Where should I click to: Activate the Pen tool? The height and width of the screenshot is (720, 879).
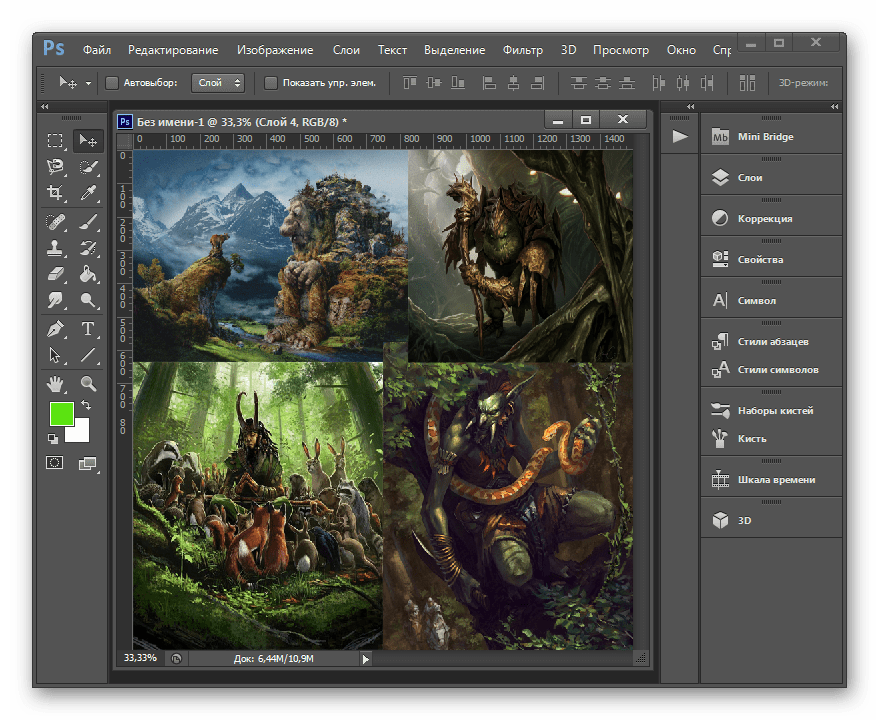click(x=56, y=328)
